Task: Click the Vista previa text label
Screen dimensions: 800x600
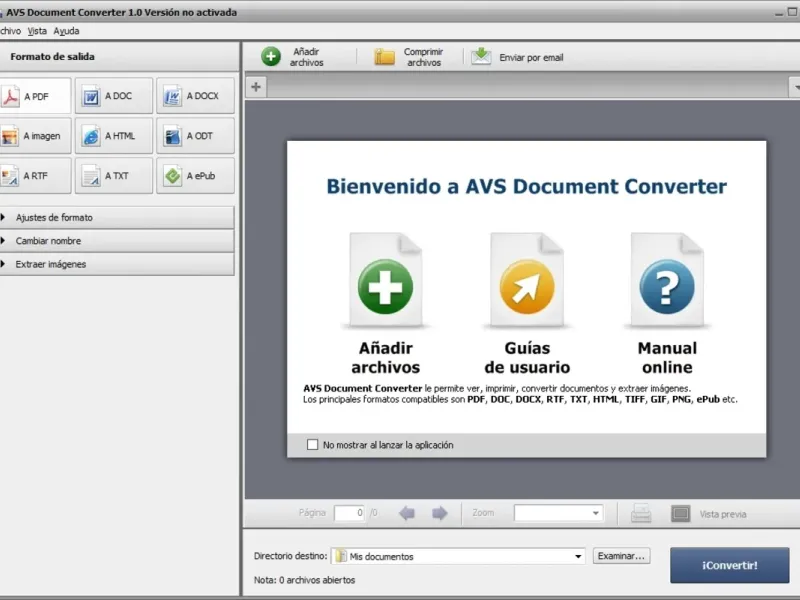Action: (x=722, y=514)
